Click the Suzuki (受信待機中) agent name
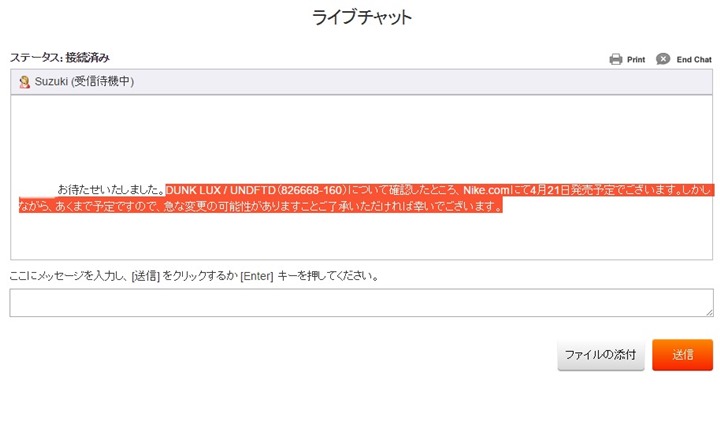Viewport: 720px width, 432px height. (84, 81)
